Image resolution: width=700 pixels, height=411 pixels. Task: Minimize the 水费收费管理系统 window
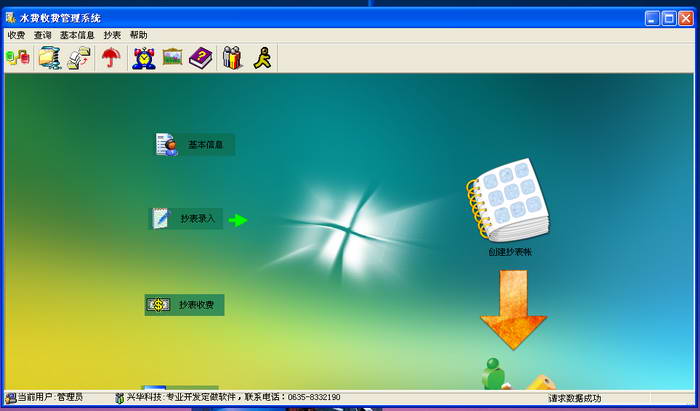(x=652, y=18)
